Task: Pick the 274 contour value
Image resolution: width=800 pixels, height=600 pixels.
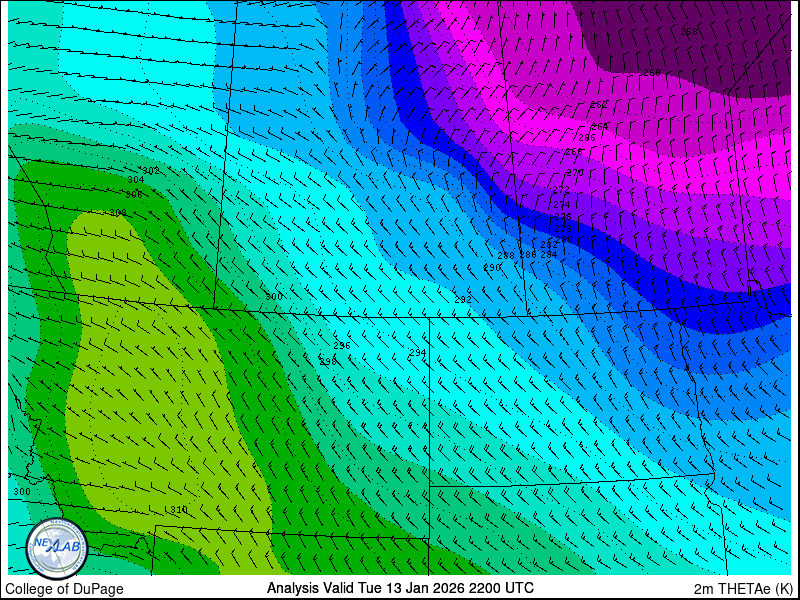Action: 562,205
